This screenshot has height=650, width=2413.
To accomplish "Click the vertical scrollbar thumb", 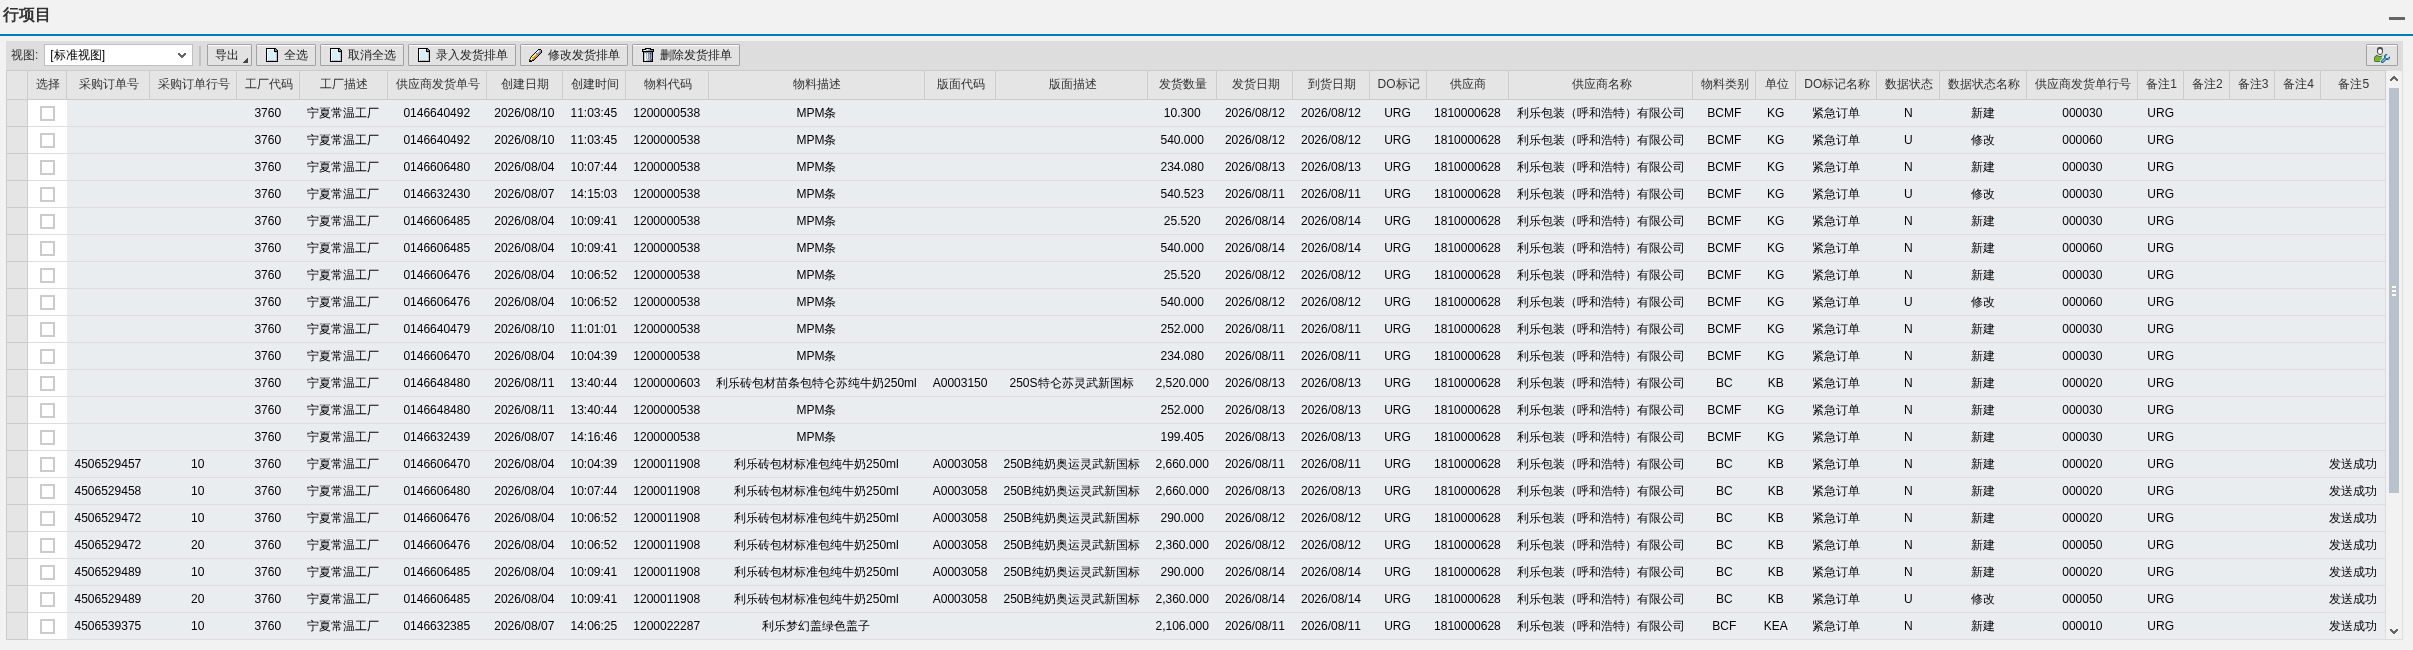I will click(x=2394, y=290).
